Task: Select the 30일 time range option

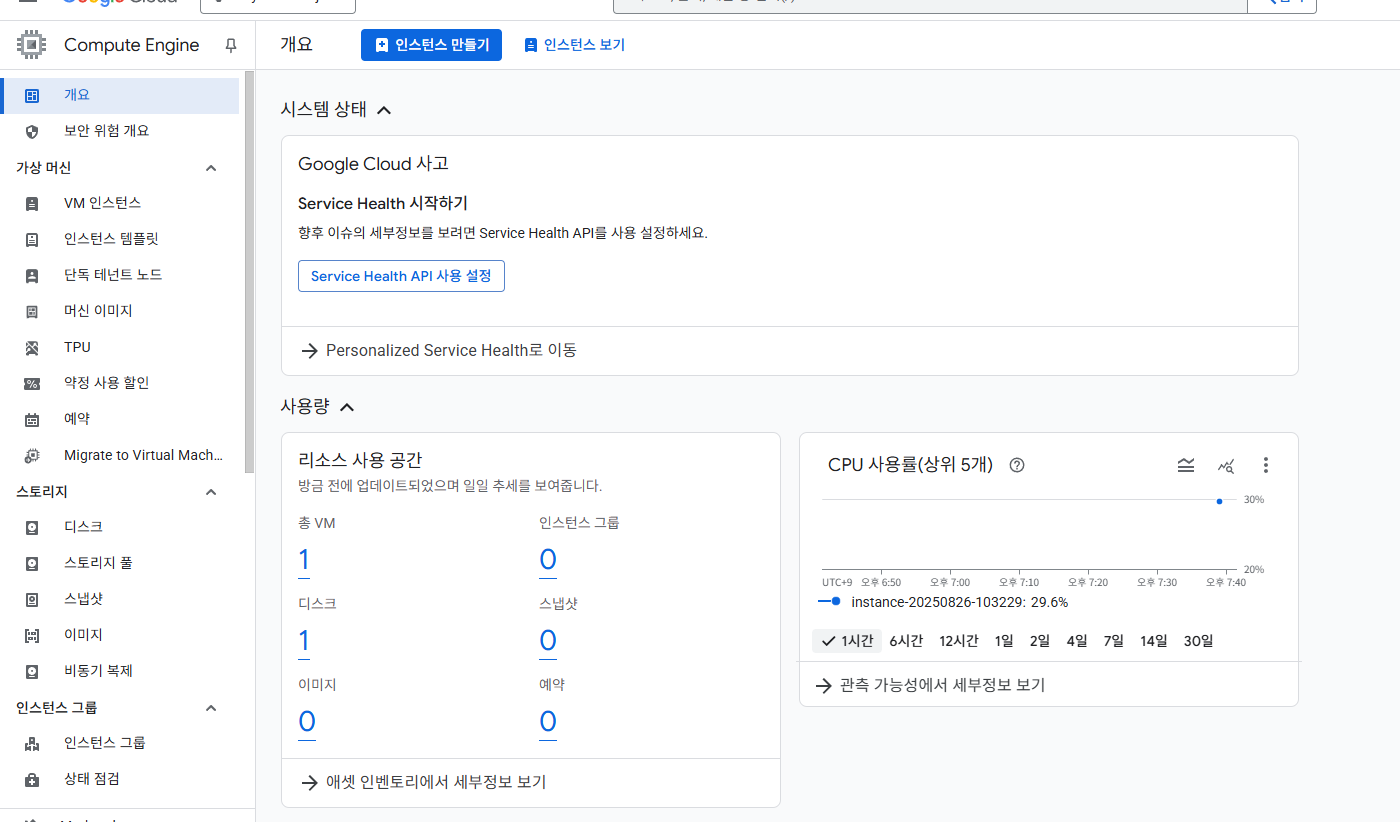Action: 1198,641
